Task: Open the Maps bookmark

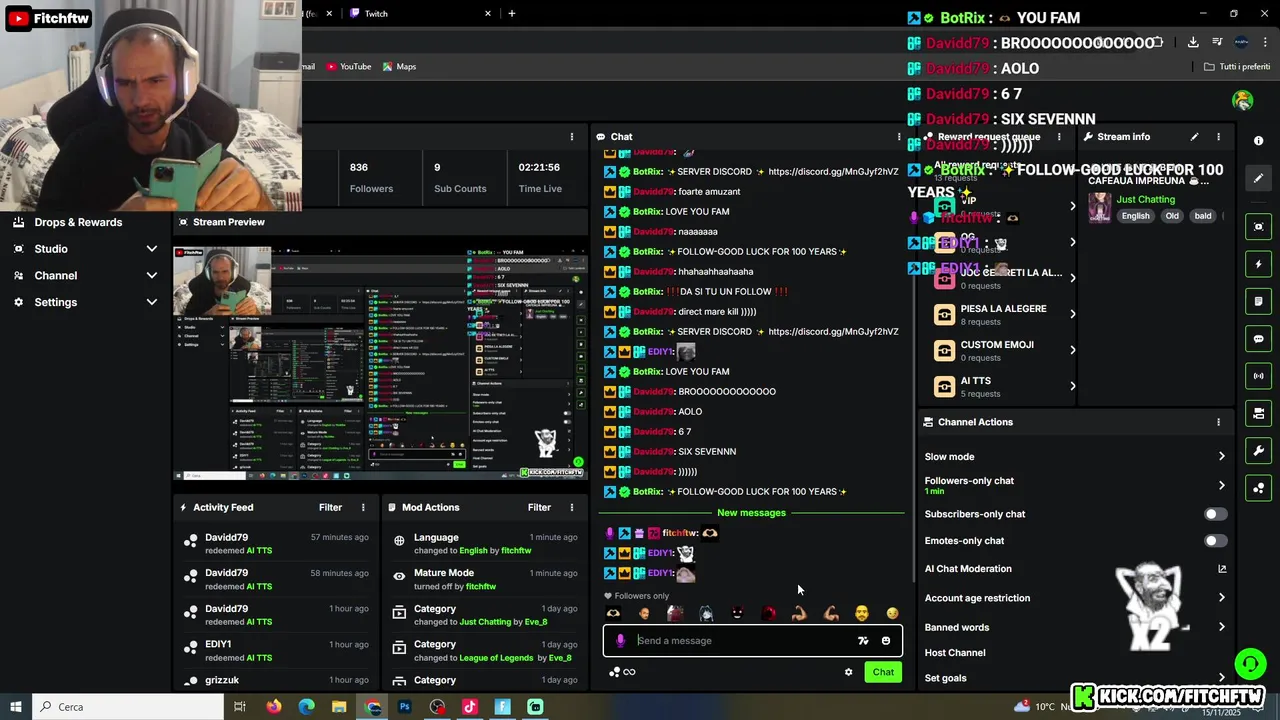Action: 399,67
